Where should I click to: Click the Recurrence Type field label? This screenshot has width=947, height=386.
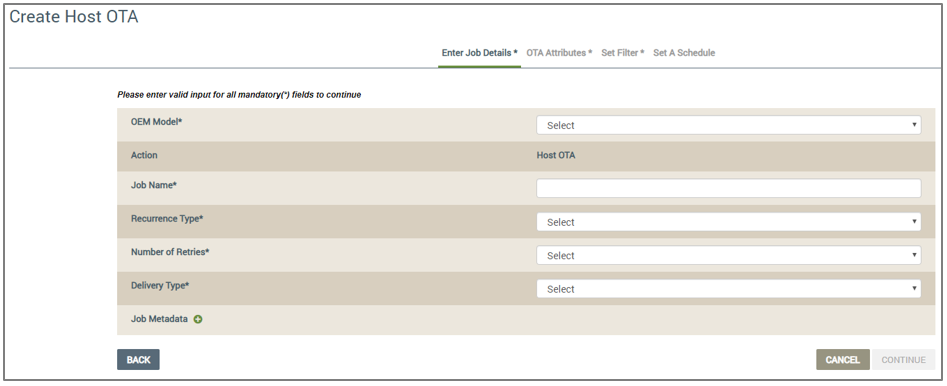point(167,219)
